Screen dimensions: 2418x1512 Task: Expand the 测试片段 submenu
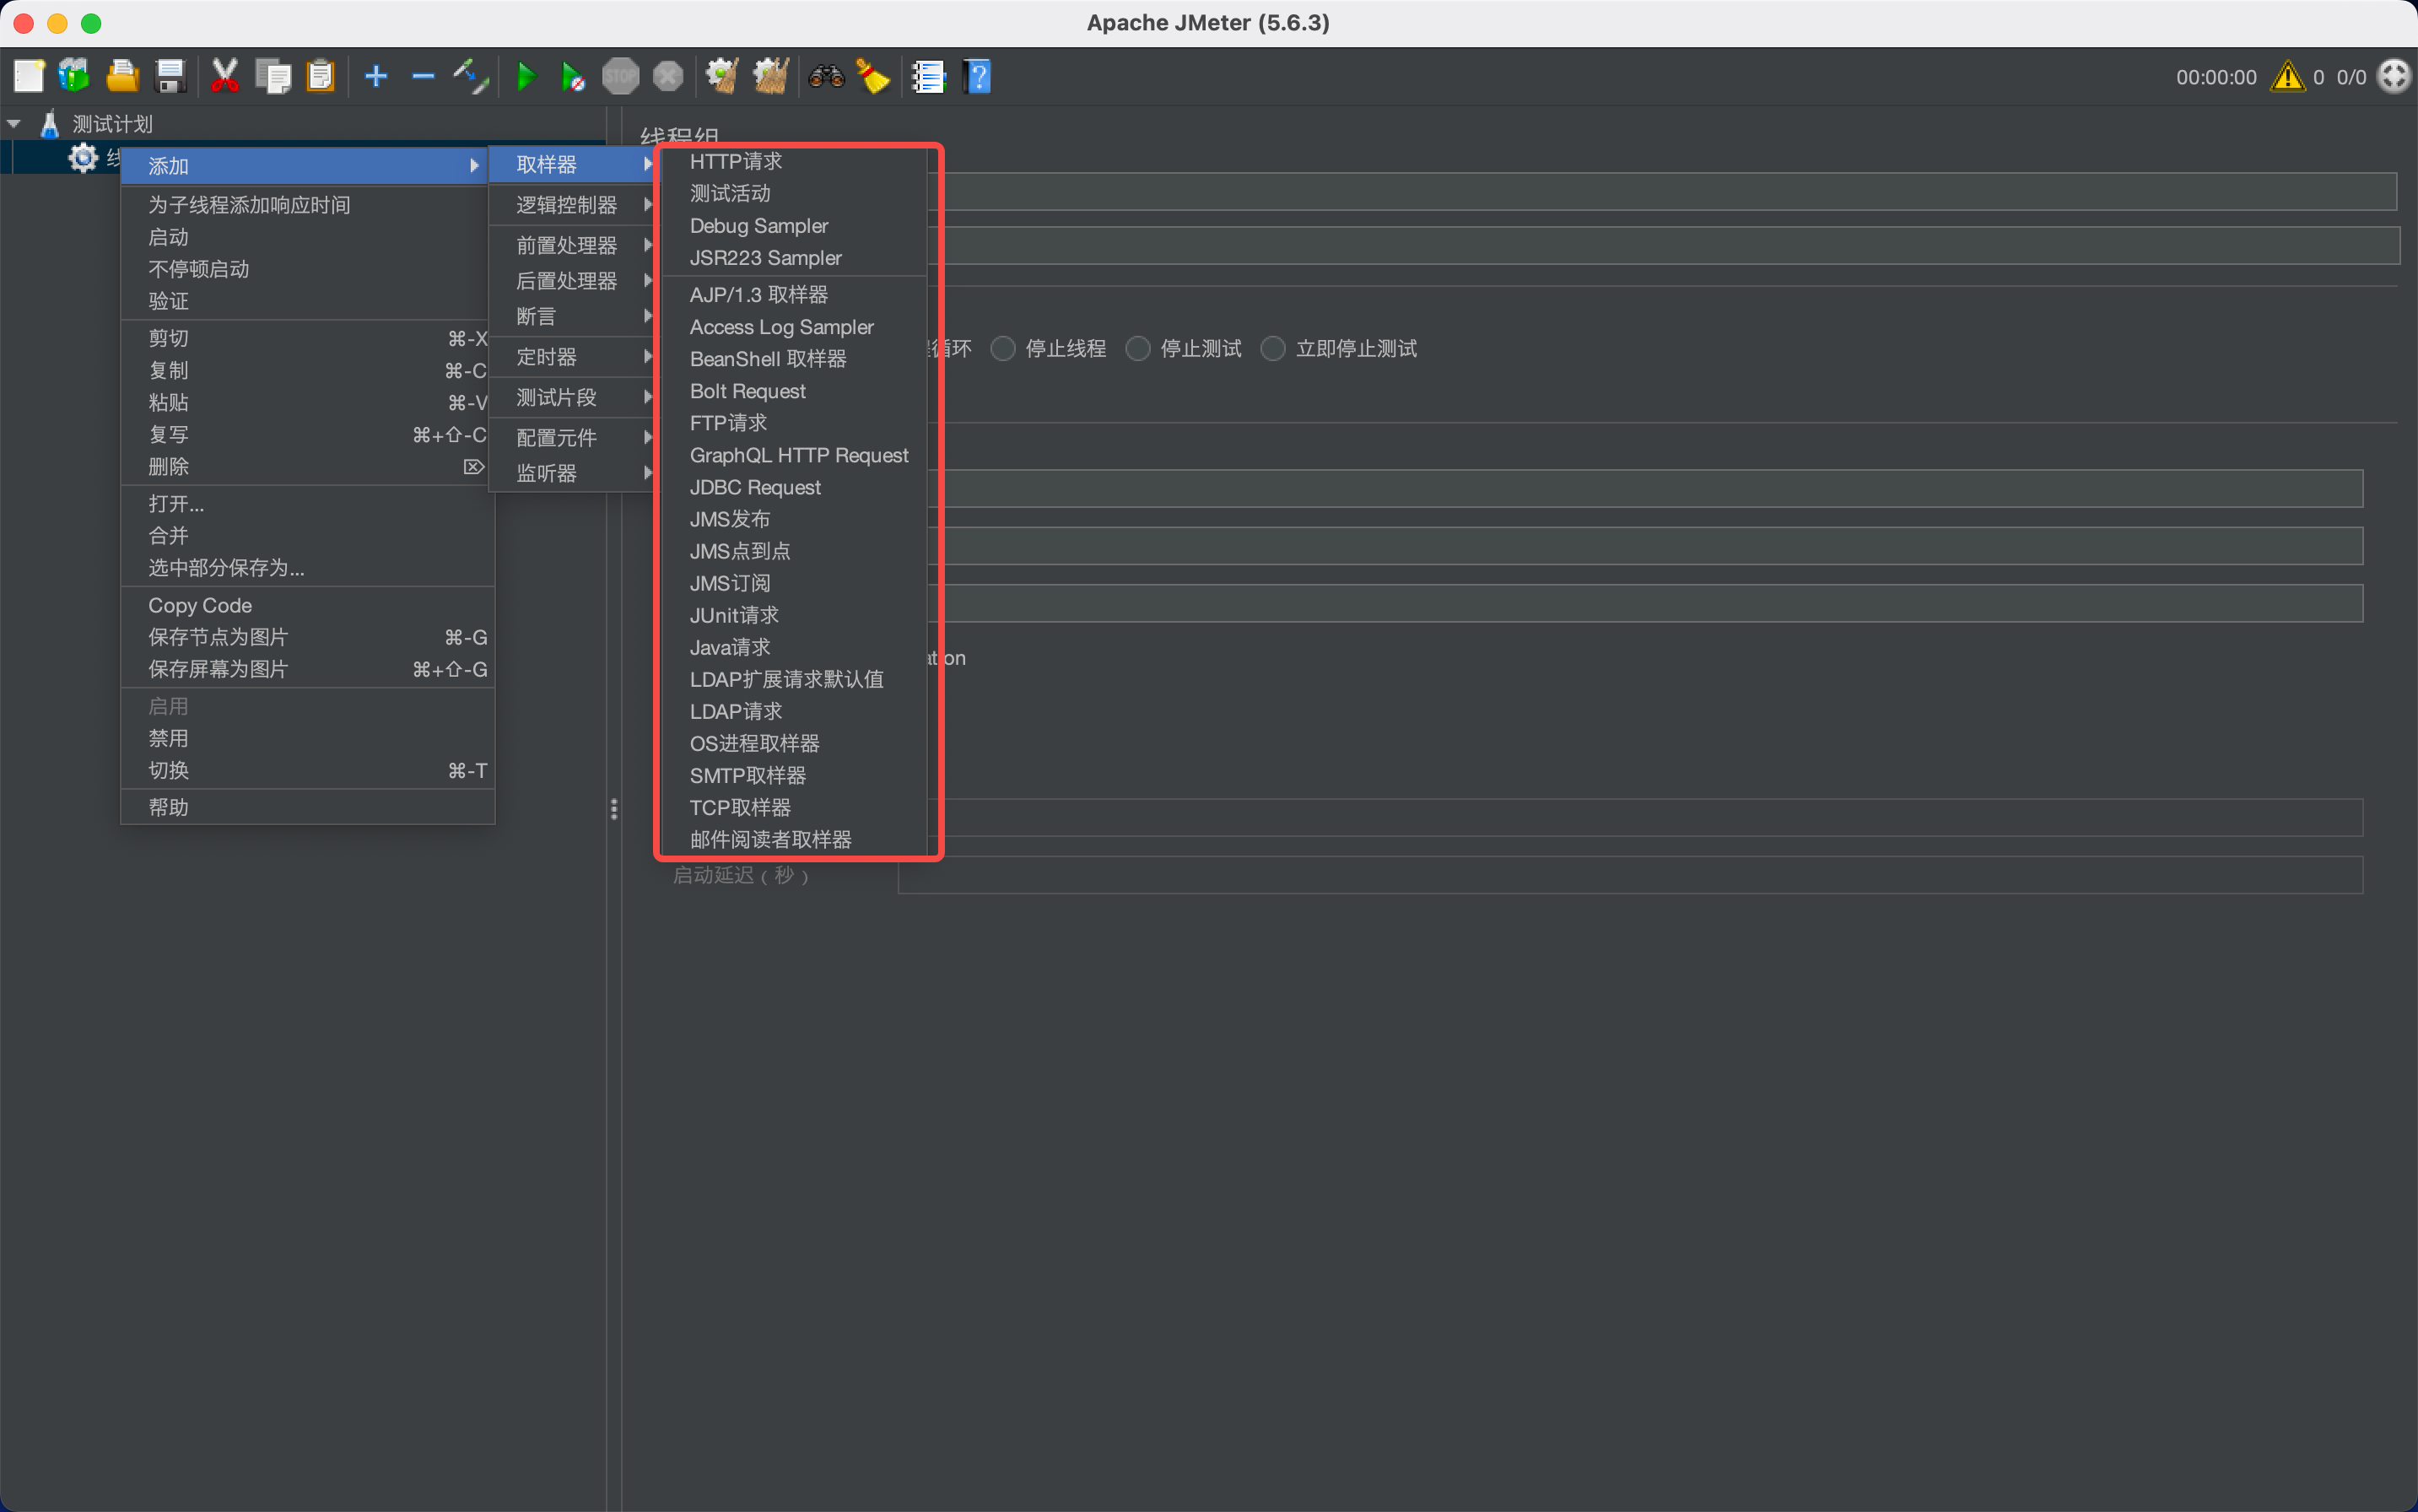pos(572,397)
